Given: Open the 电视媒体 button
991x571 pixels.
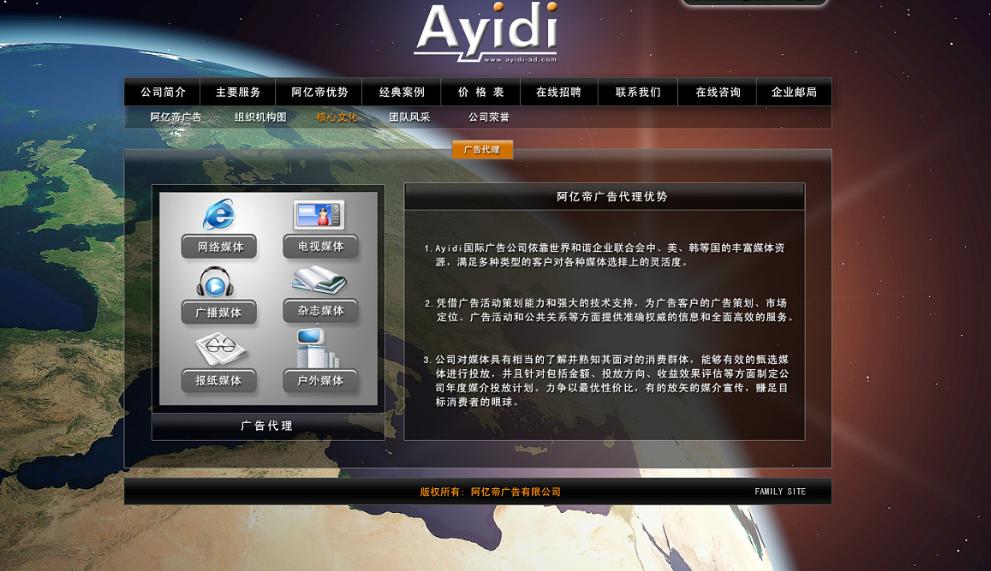Looking at the screenshot, I should pyautogui.click(x=320, y=246).
